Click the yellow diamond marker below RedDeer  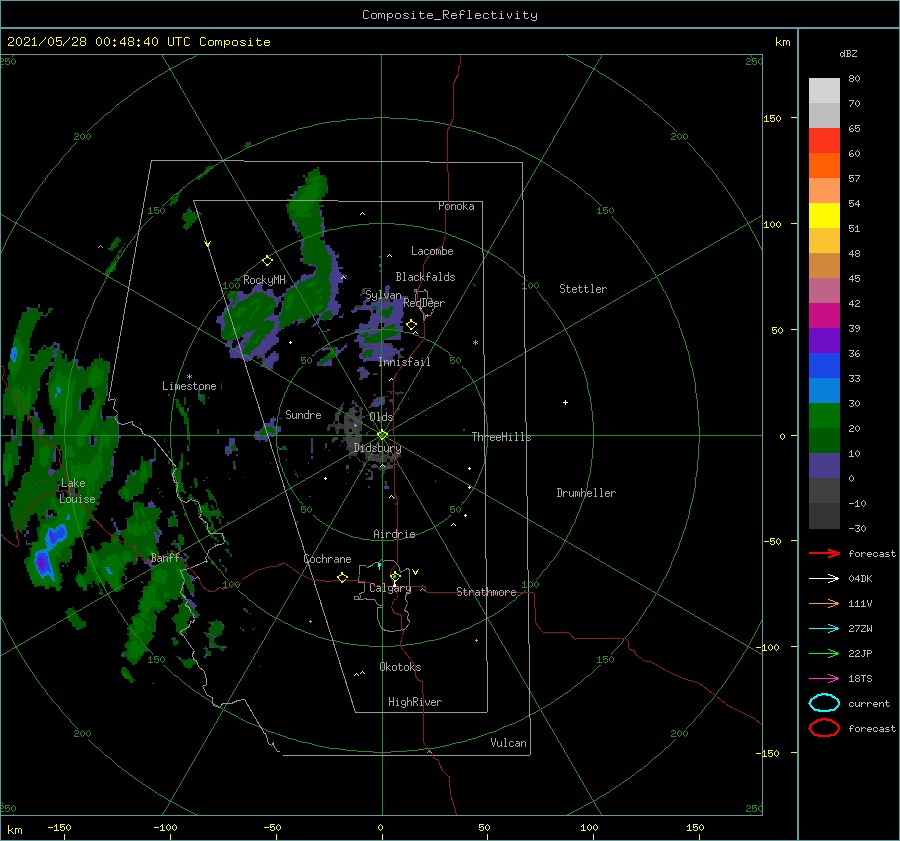pos(411,325)
